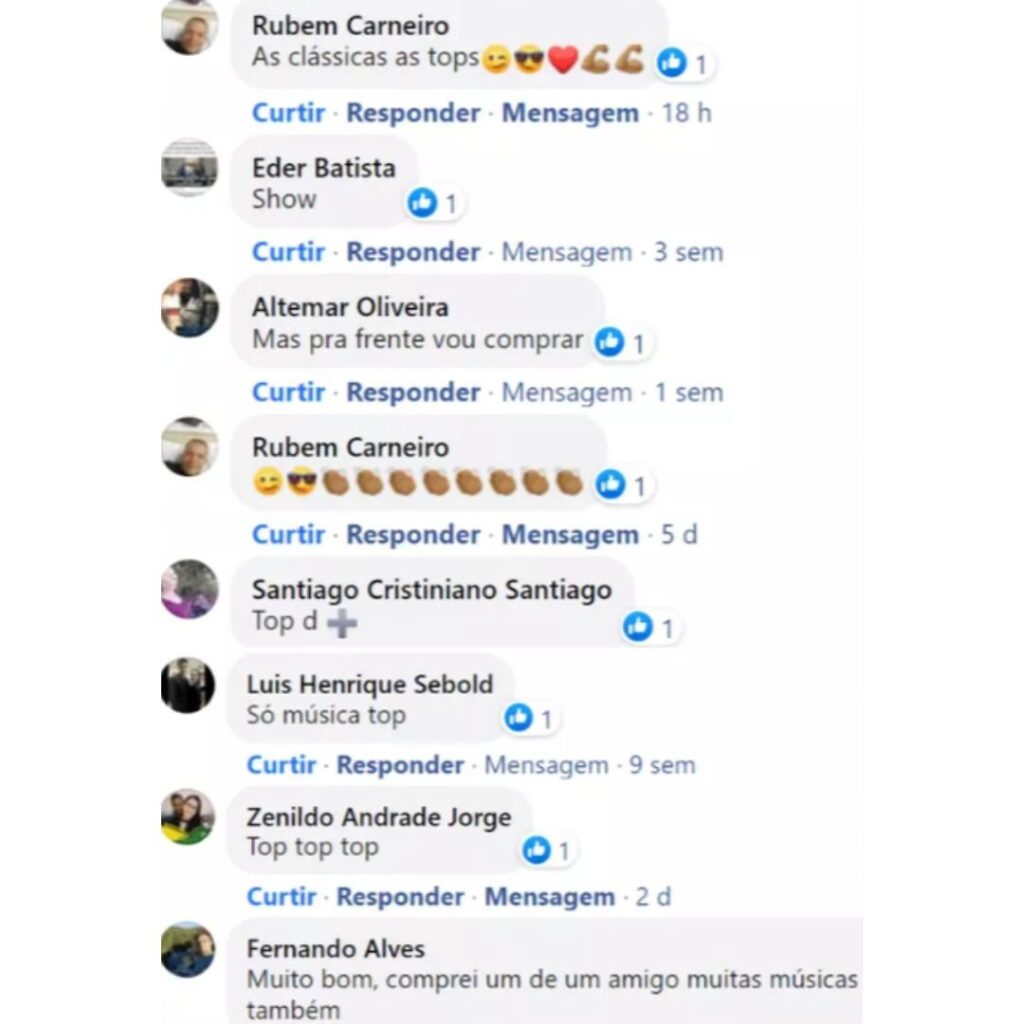The width and height of the screenshot is (1024, 1024).
Task: Click Luis Henrique Sebold's profile picture
Action: tap(188, 685)
